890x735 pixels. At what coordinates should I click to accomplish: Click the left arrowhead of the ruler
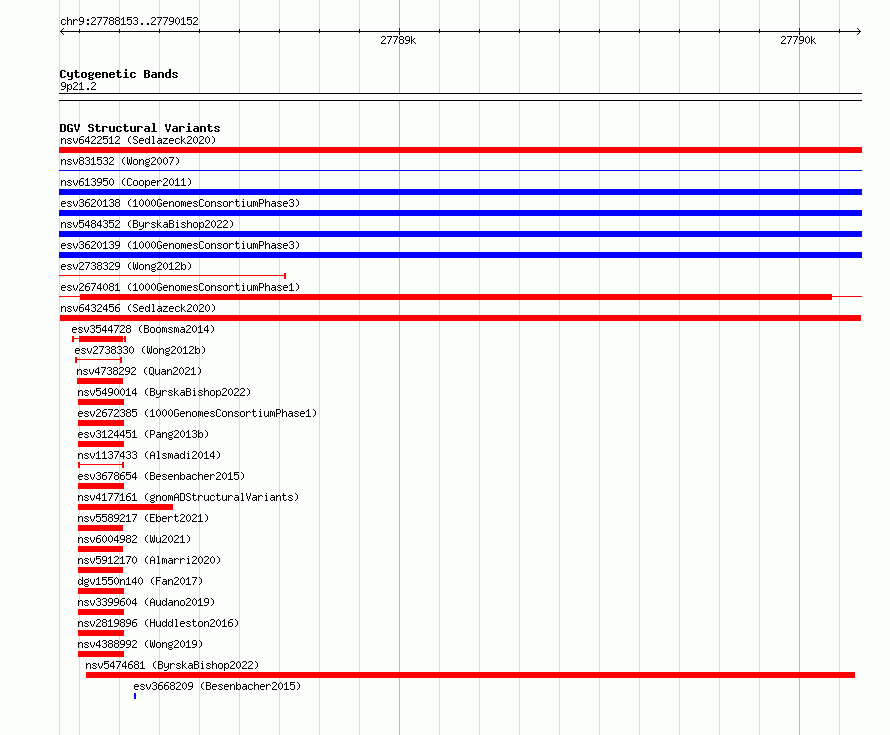click(62, 32)
